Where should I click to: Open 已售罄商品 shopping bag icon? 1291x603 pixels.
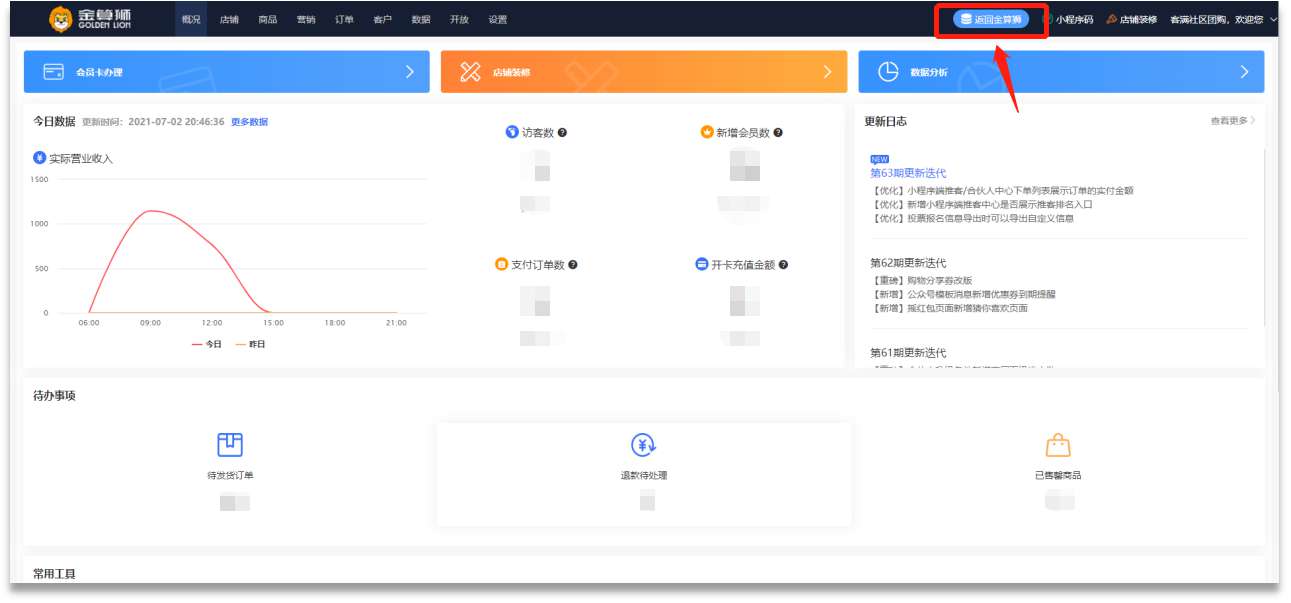click(1058, 445)
